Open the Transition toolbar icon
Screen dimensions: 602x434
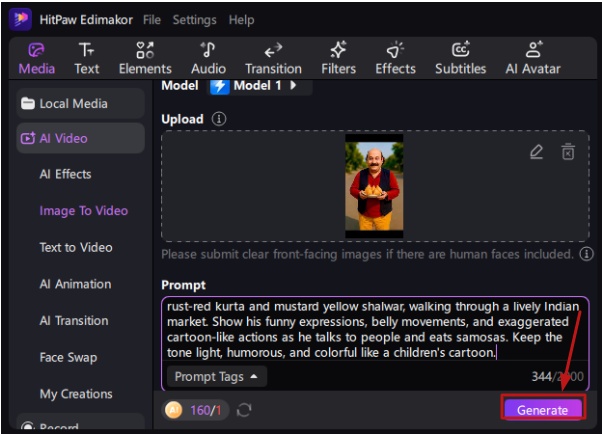(273, 58)
